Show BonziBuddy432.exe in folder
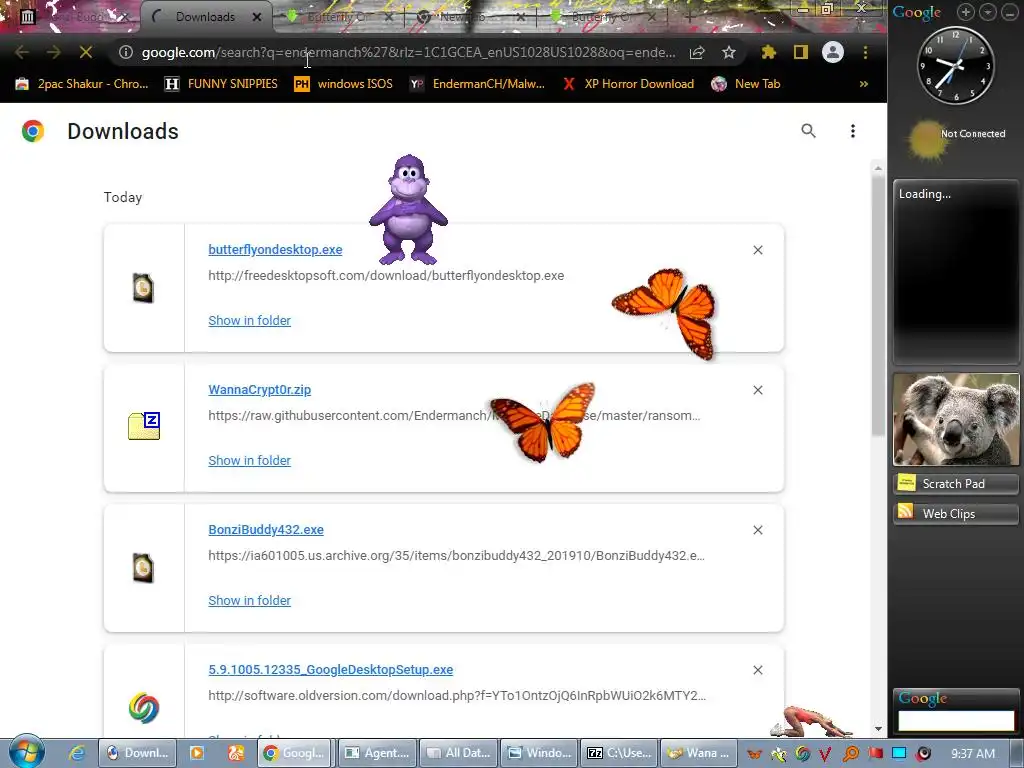This screenshot has width=1024, height=768. point(249,600)
